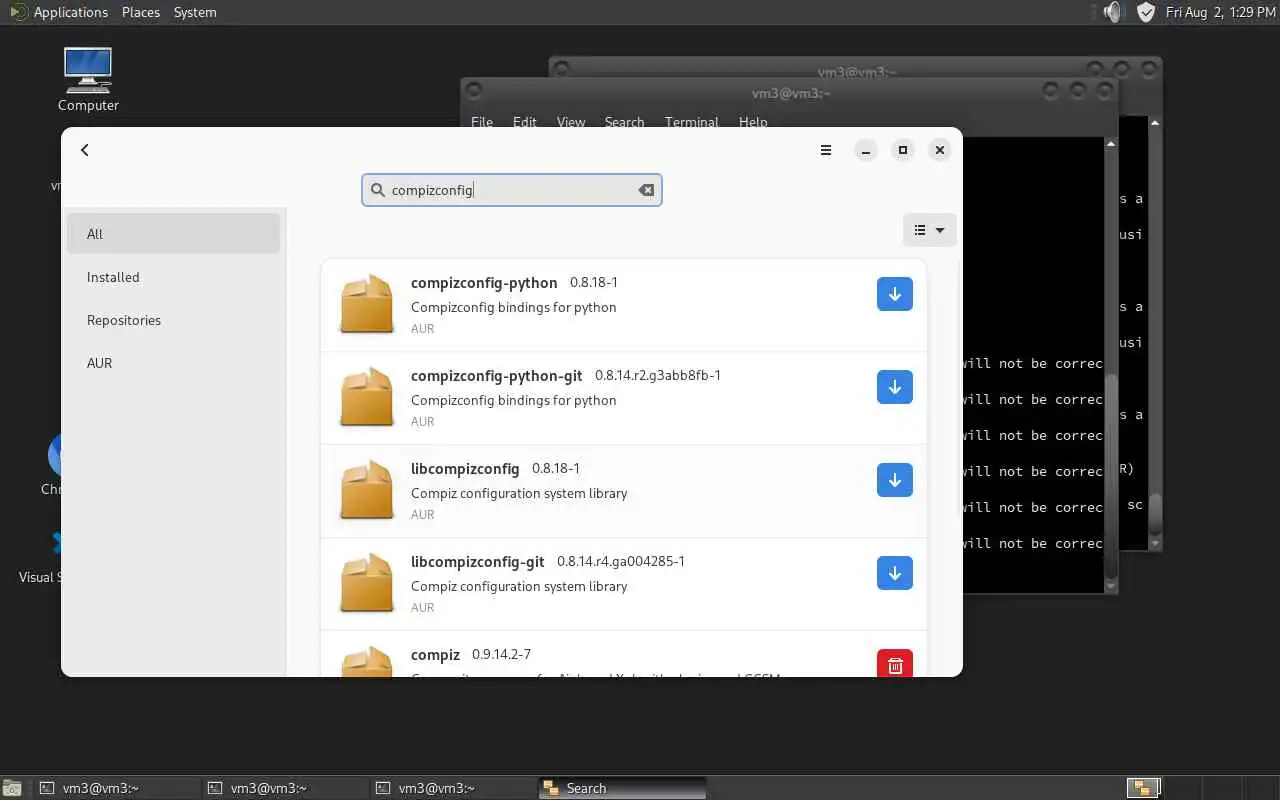This screenshot has width=1280, height=800.
Task: Select the Repositories category in sidebar
Action: [x=174, y=320]
